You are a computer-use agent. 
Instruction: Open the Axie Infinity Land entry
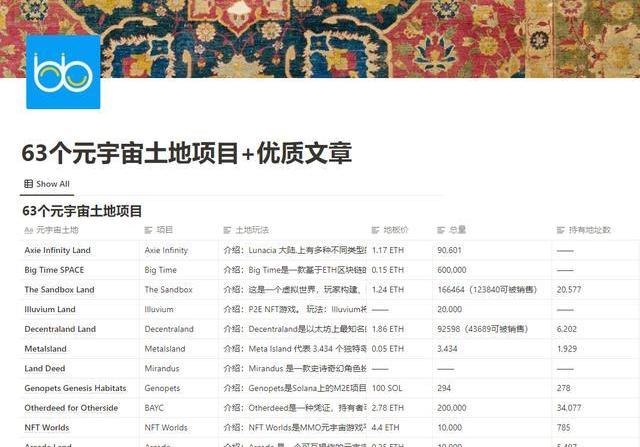pyautogui.click(x=57, y=250)
